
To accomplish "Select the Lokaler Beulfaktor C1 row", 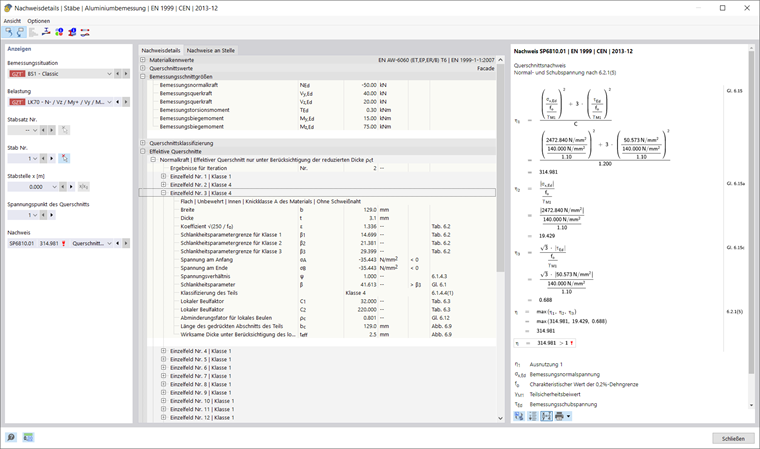I will pyautogui.click(x=321, y=301).
